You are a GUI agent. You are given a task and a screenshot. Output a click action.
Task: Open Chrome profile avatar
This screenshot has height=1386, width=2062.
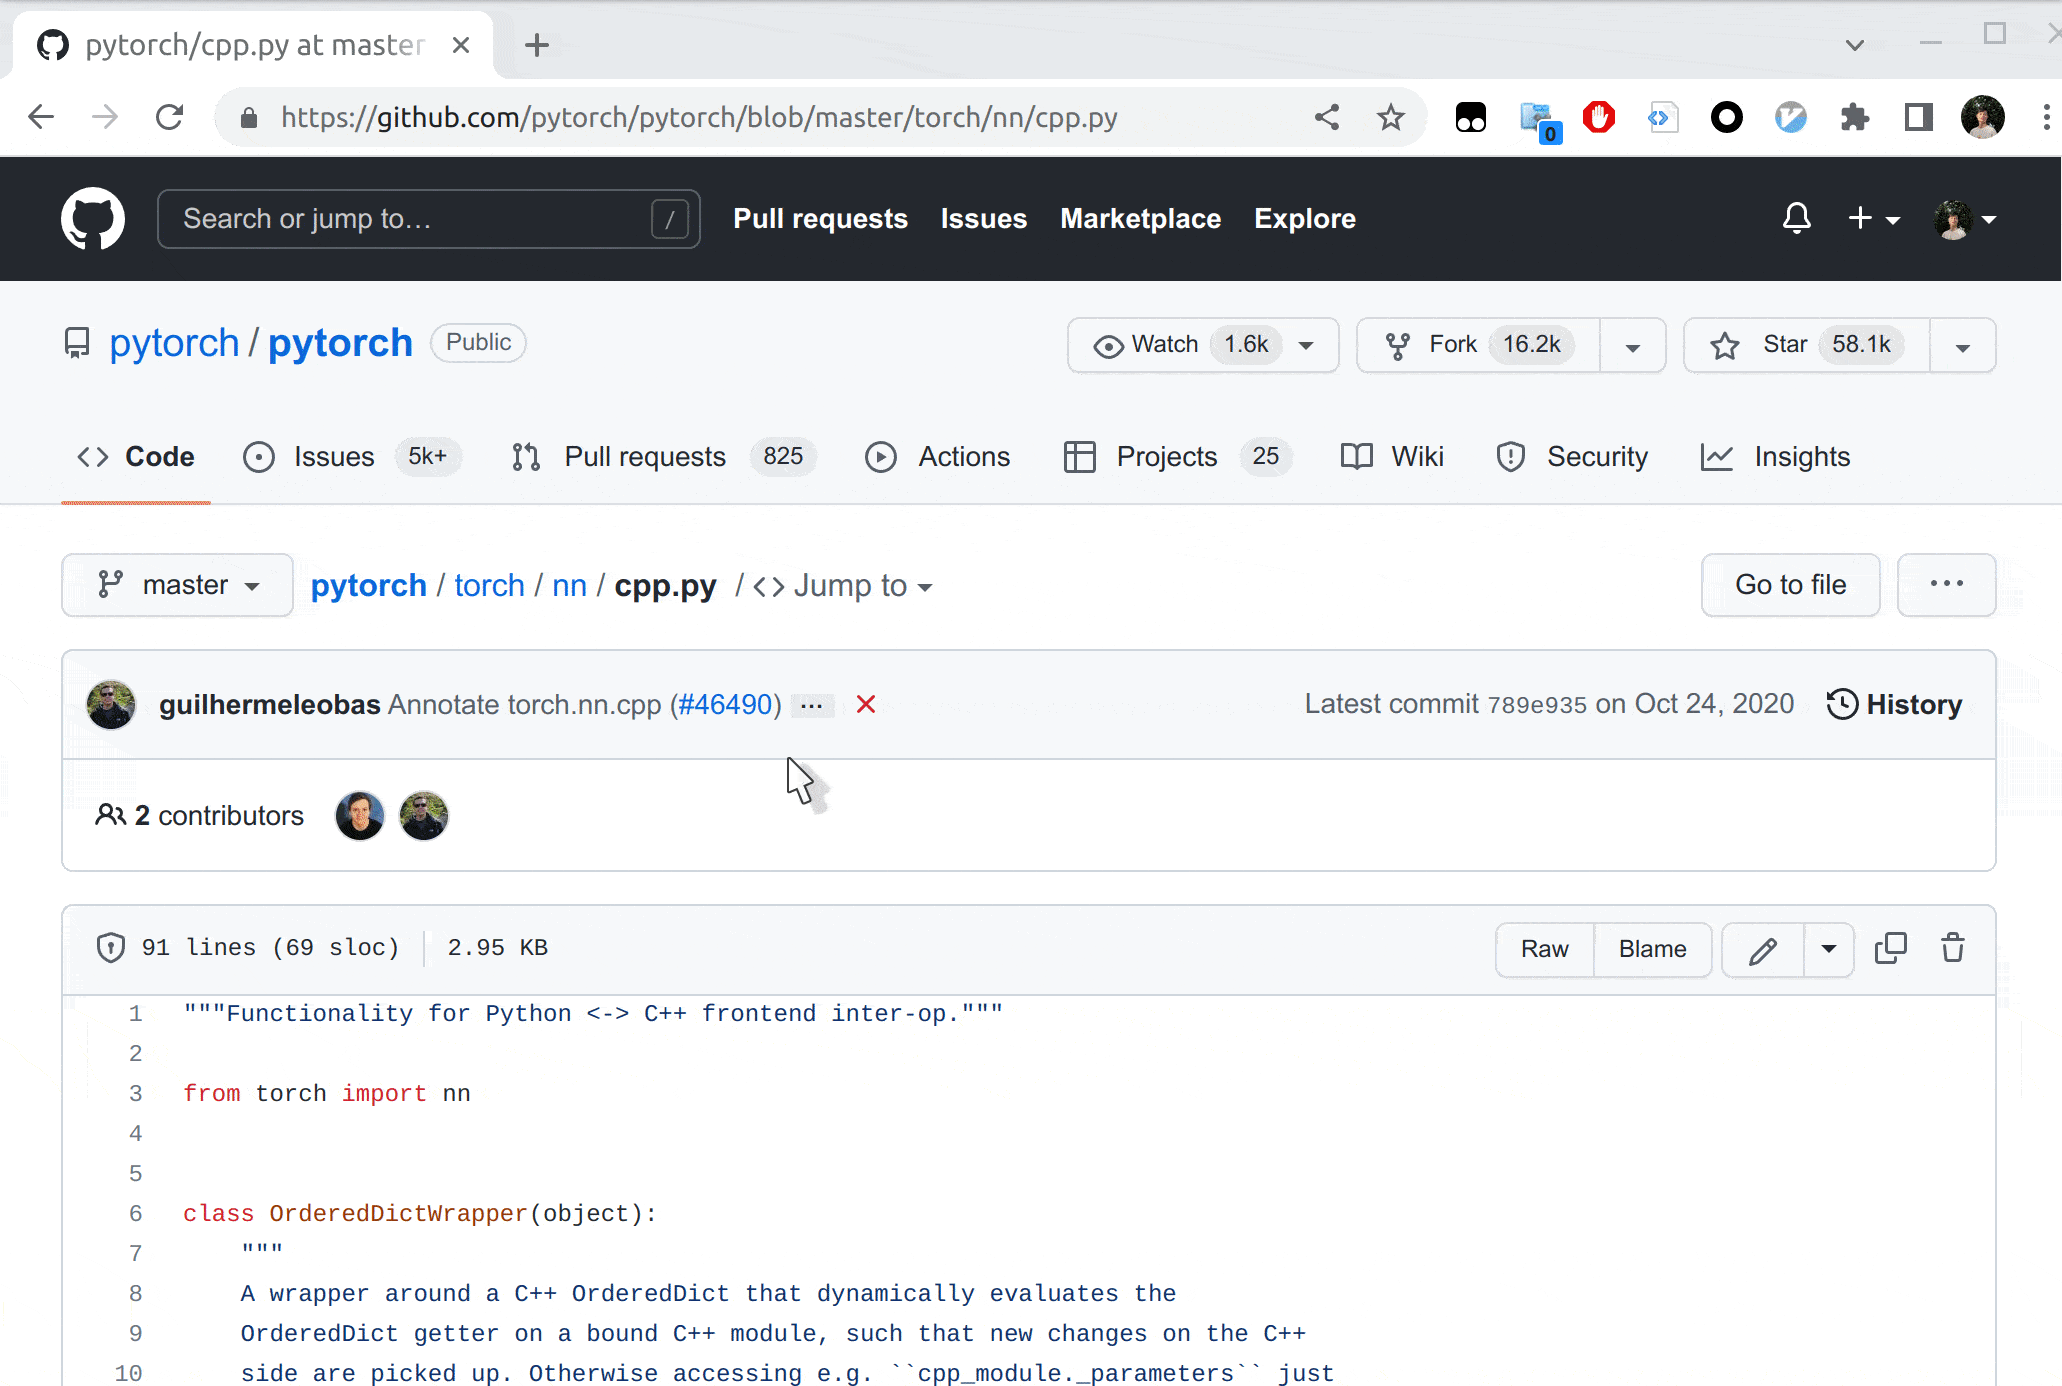point(1982,117)
